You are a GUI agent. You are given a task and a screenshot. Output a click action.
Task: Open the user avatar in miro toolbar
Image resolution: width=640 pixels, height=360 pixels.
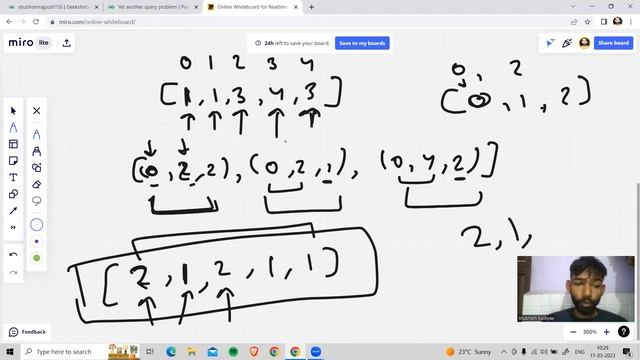point(584,43)
